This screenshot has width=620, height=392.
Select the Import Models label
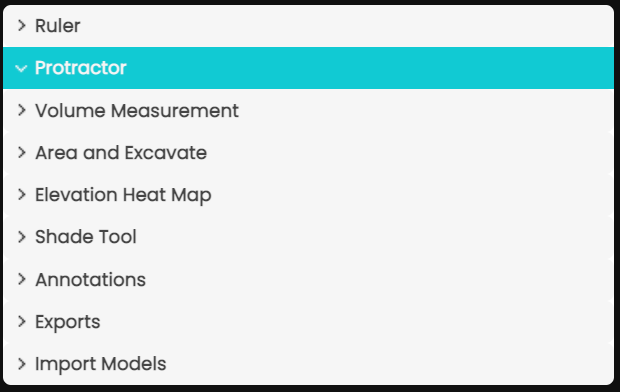tap(101, 365)
